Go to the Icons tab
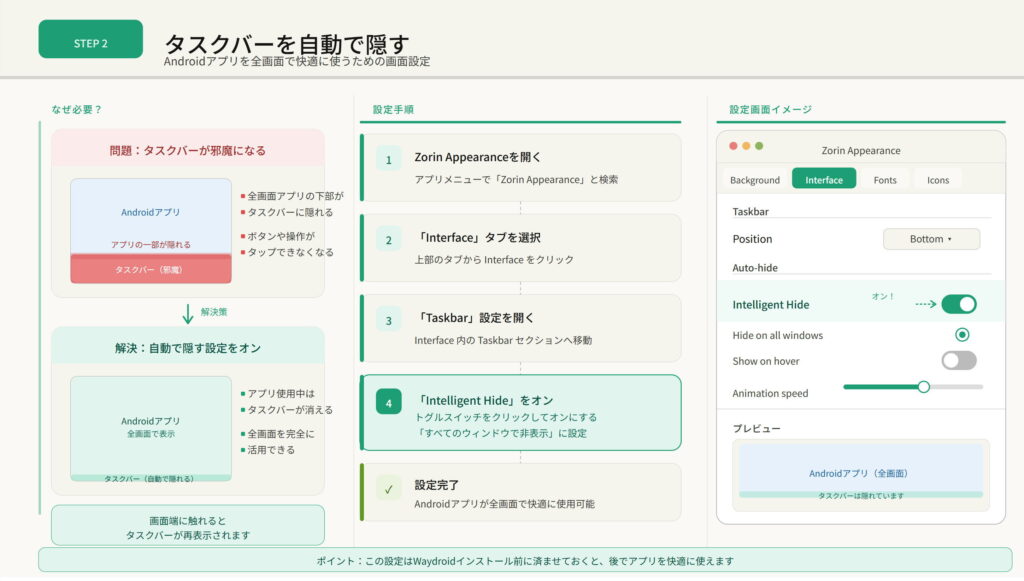Viewport: 1024px width, 581px height. coord(938,180)
